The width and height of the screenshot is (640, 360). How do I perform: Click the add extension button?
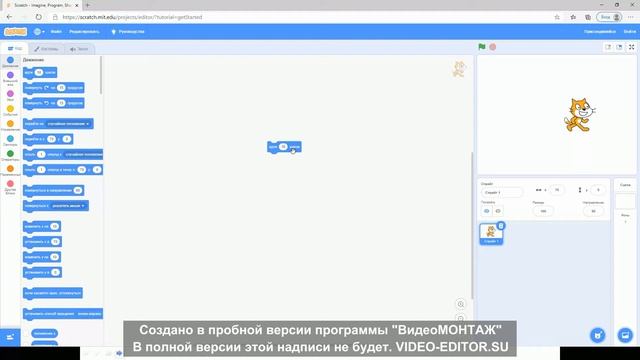(x=10, y=337)
